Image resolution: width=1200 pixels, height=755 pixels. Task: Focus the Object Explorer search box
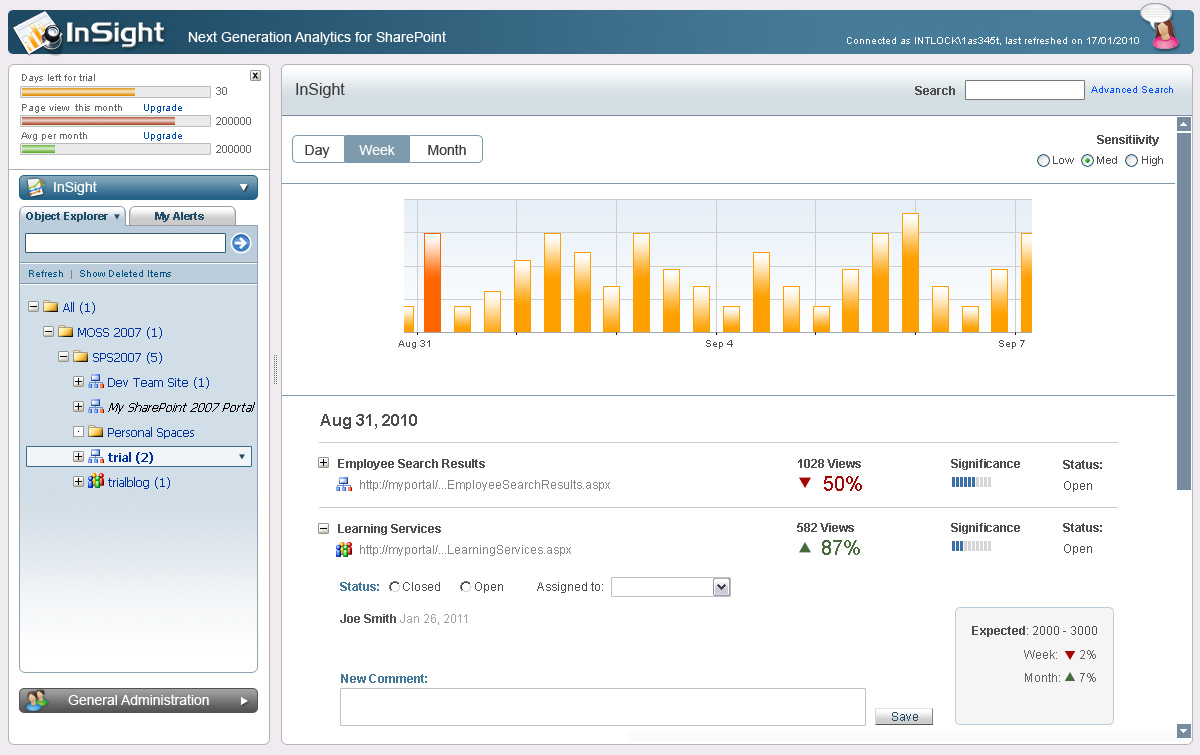[126, 243]
